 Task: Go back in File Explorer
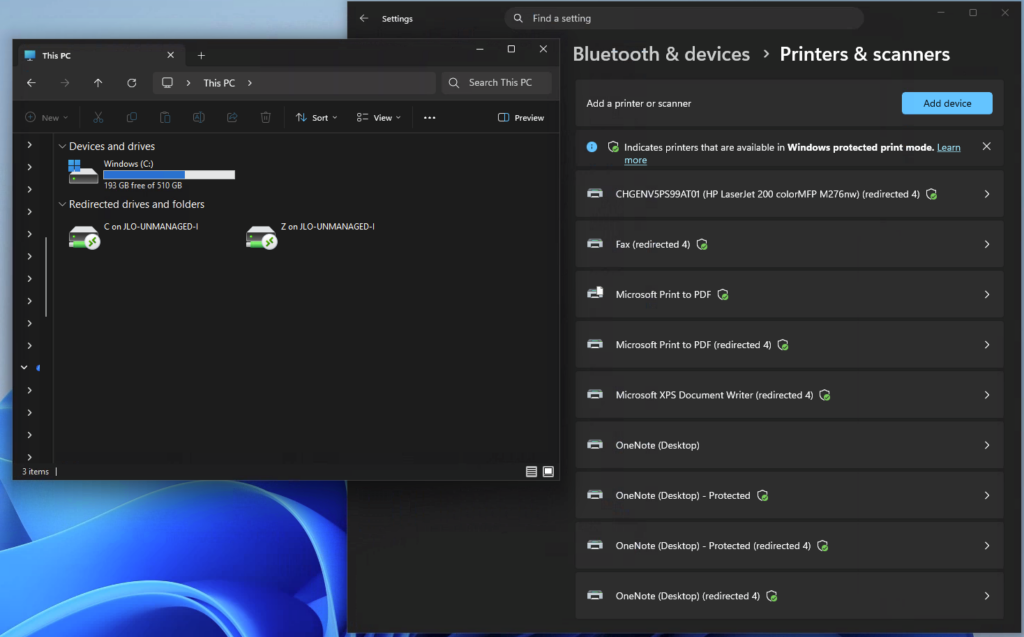(x=31, y=83)
